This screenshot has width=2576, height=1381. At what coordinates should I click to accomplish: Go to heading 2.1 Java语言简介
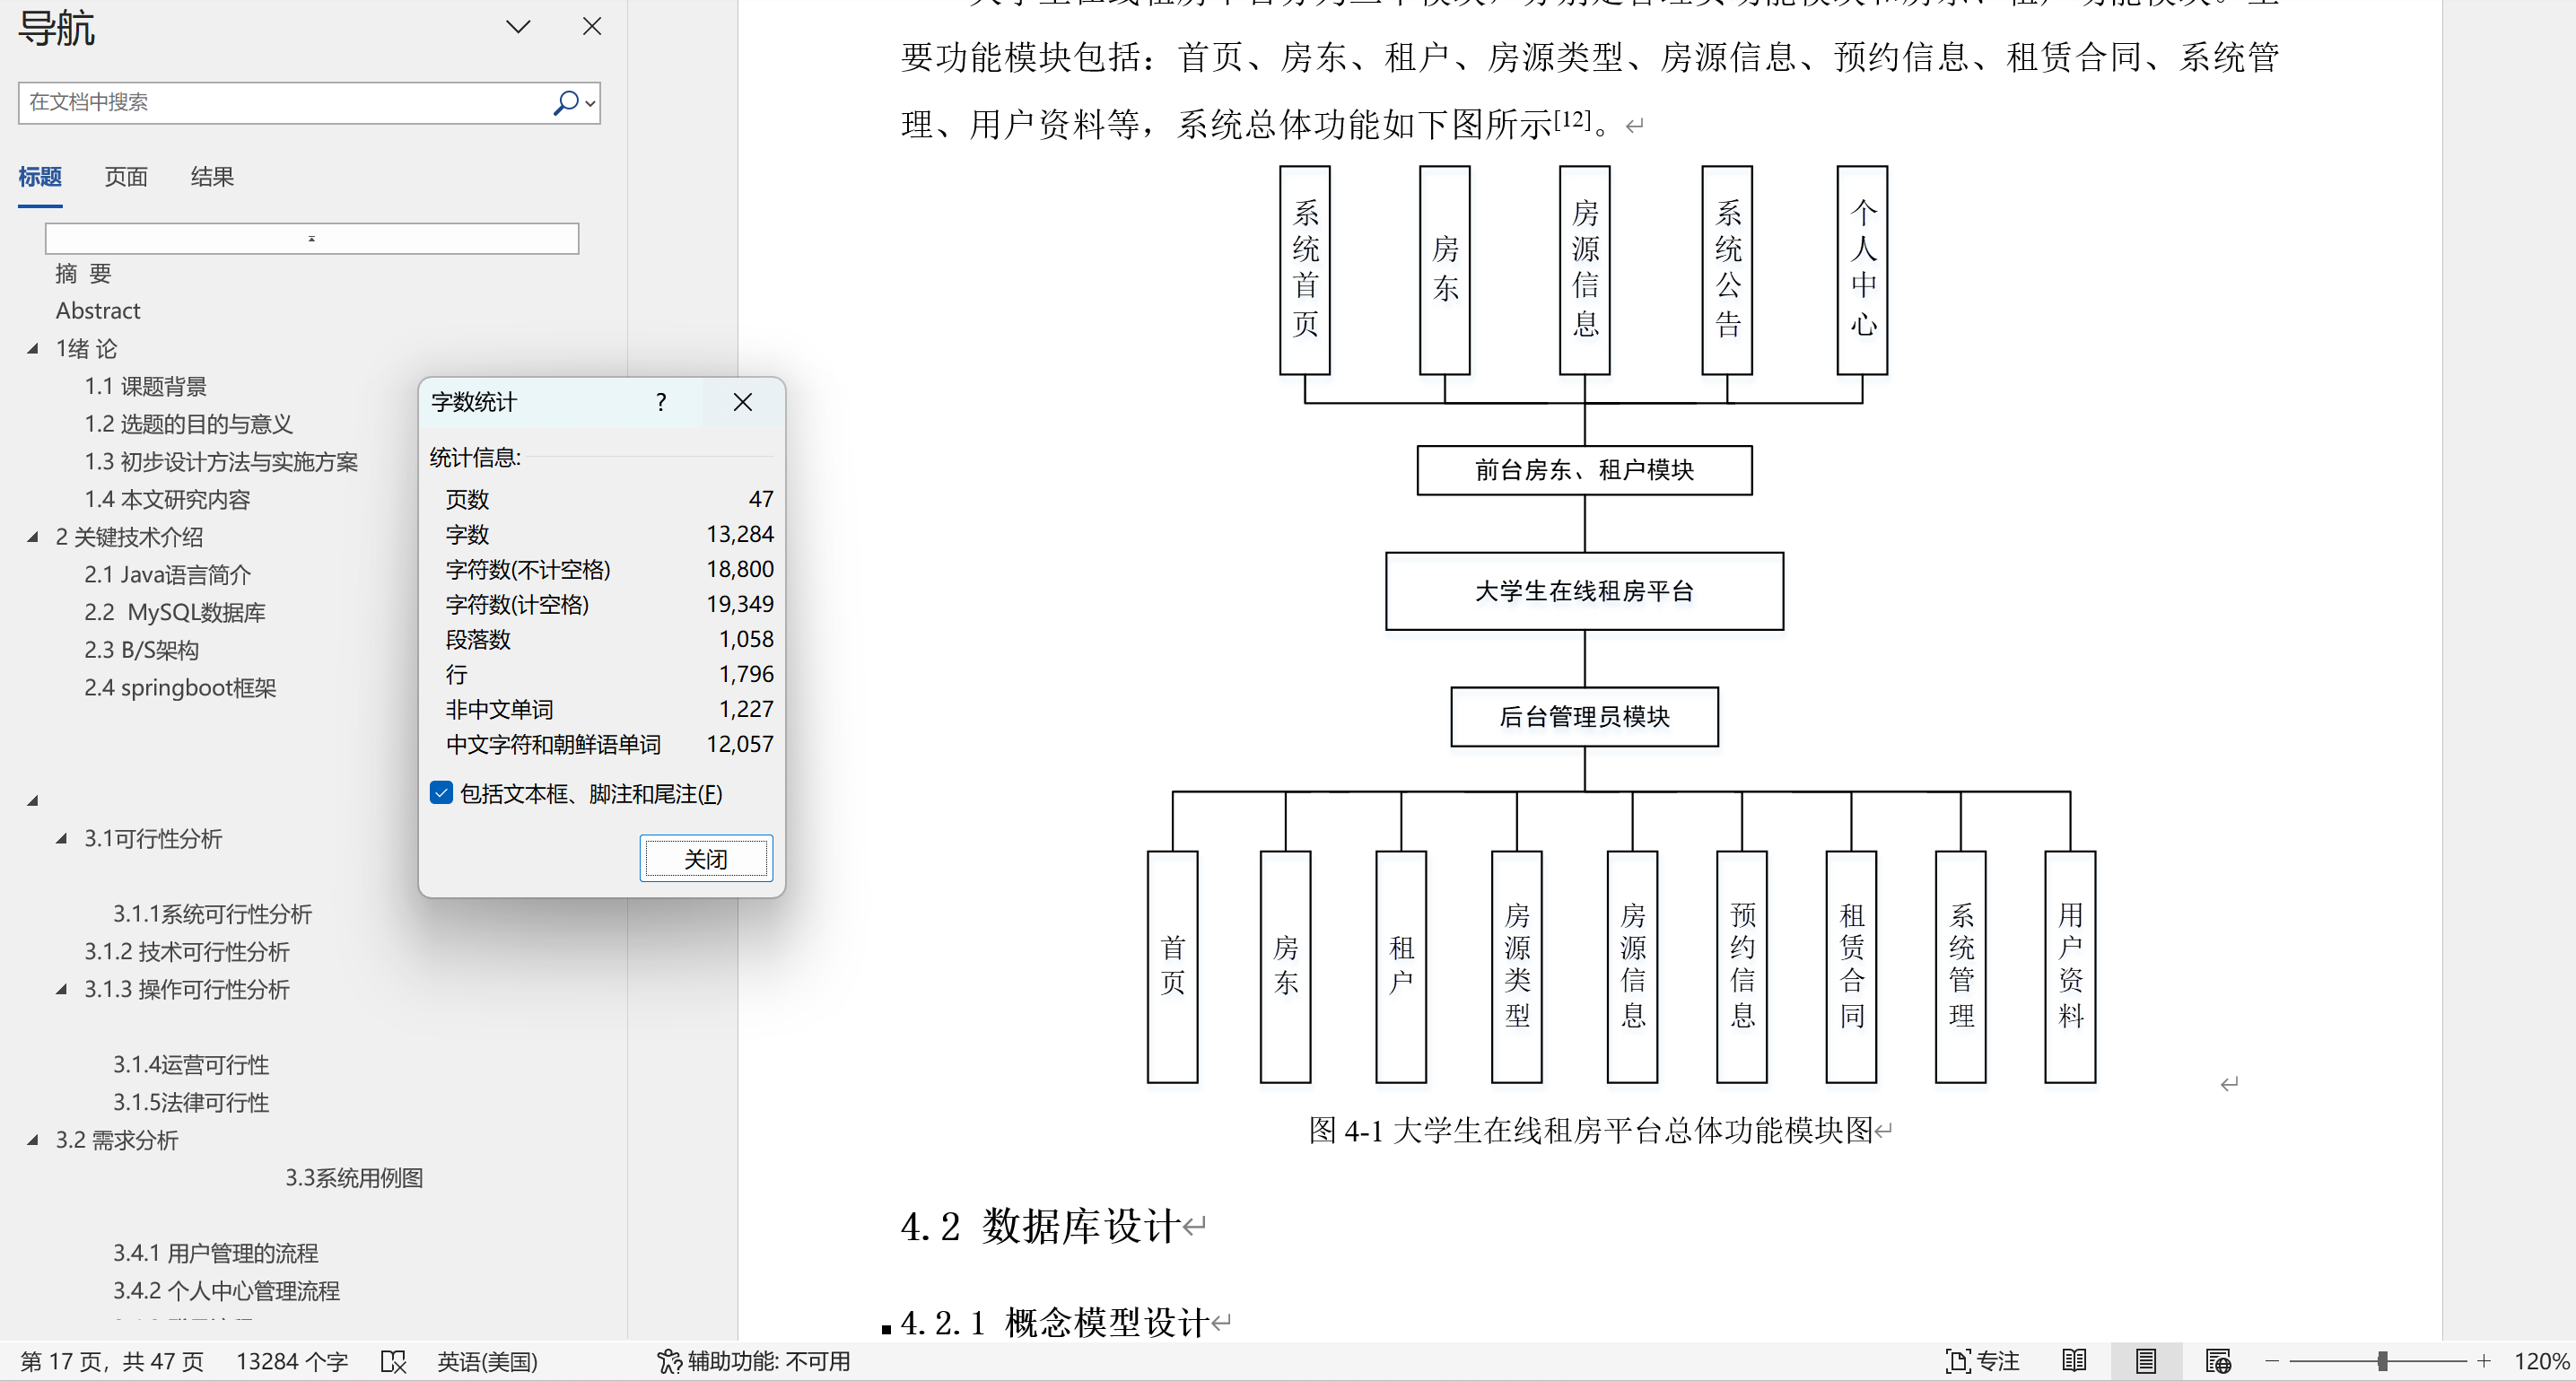tap(168, 575)
